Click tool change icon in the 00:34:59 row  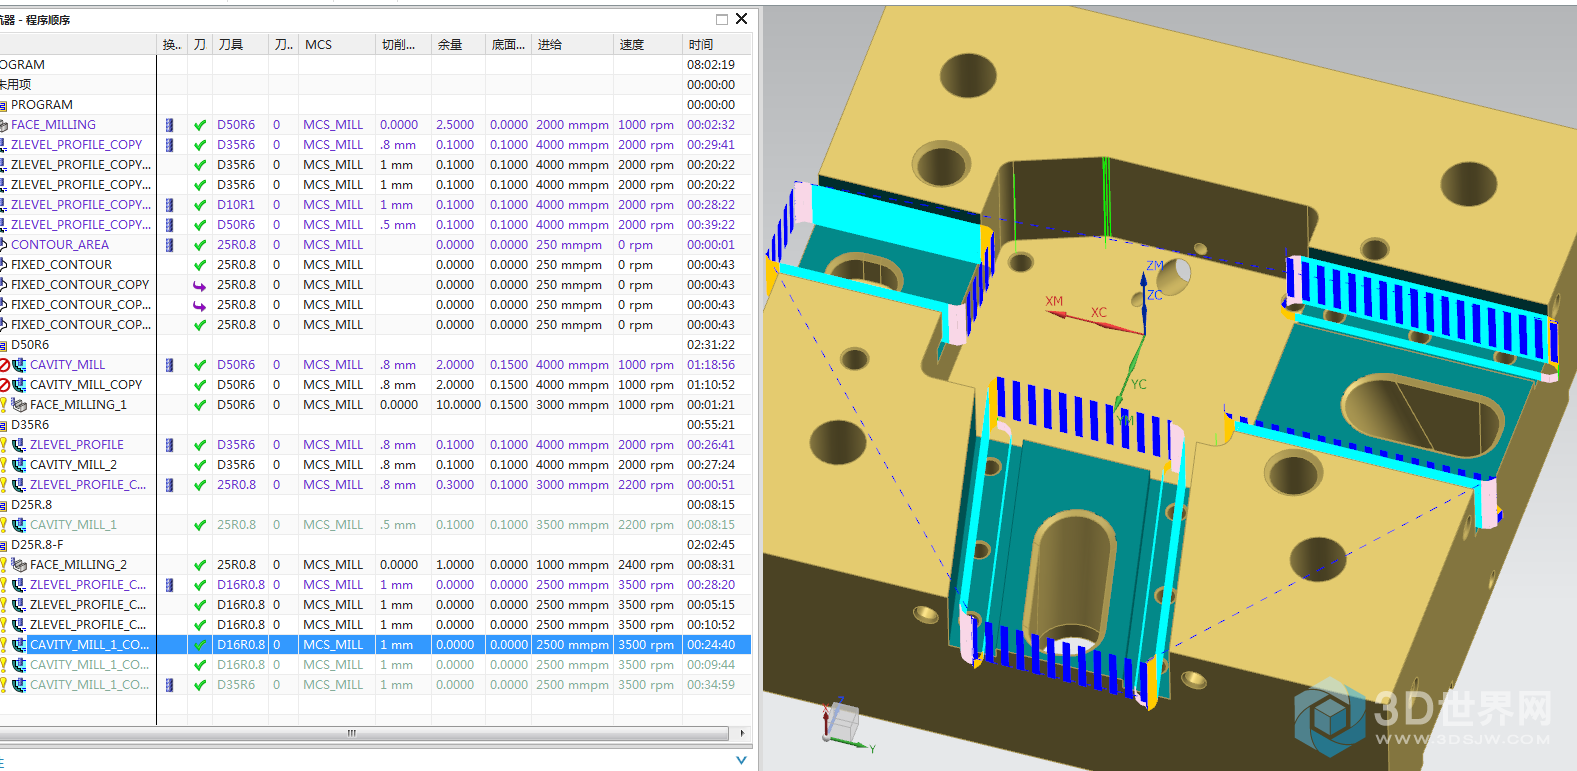click(x=170, y=685)
